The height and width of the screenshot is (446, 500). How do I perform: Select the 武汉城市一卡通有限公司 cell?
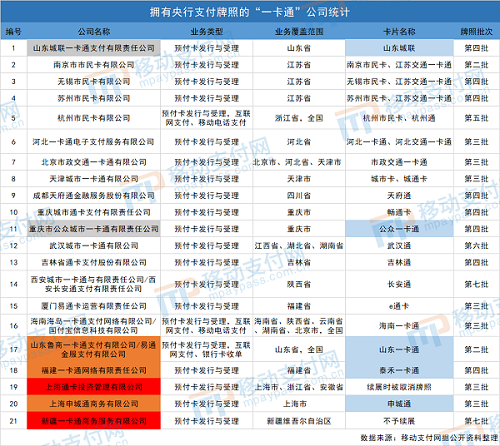point(94,246)
